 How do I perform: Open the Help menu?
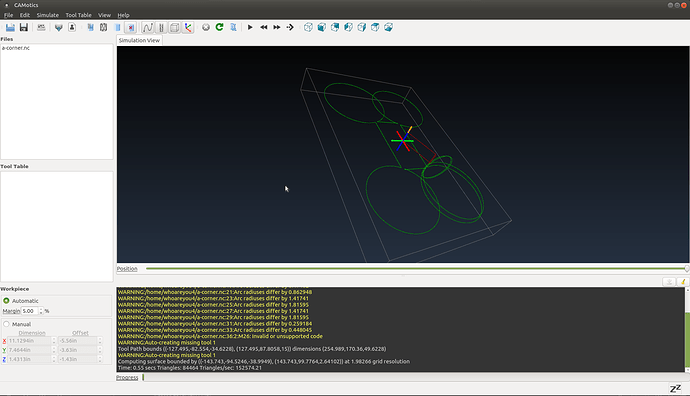[123, 15]
